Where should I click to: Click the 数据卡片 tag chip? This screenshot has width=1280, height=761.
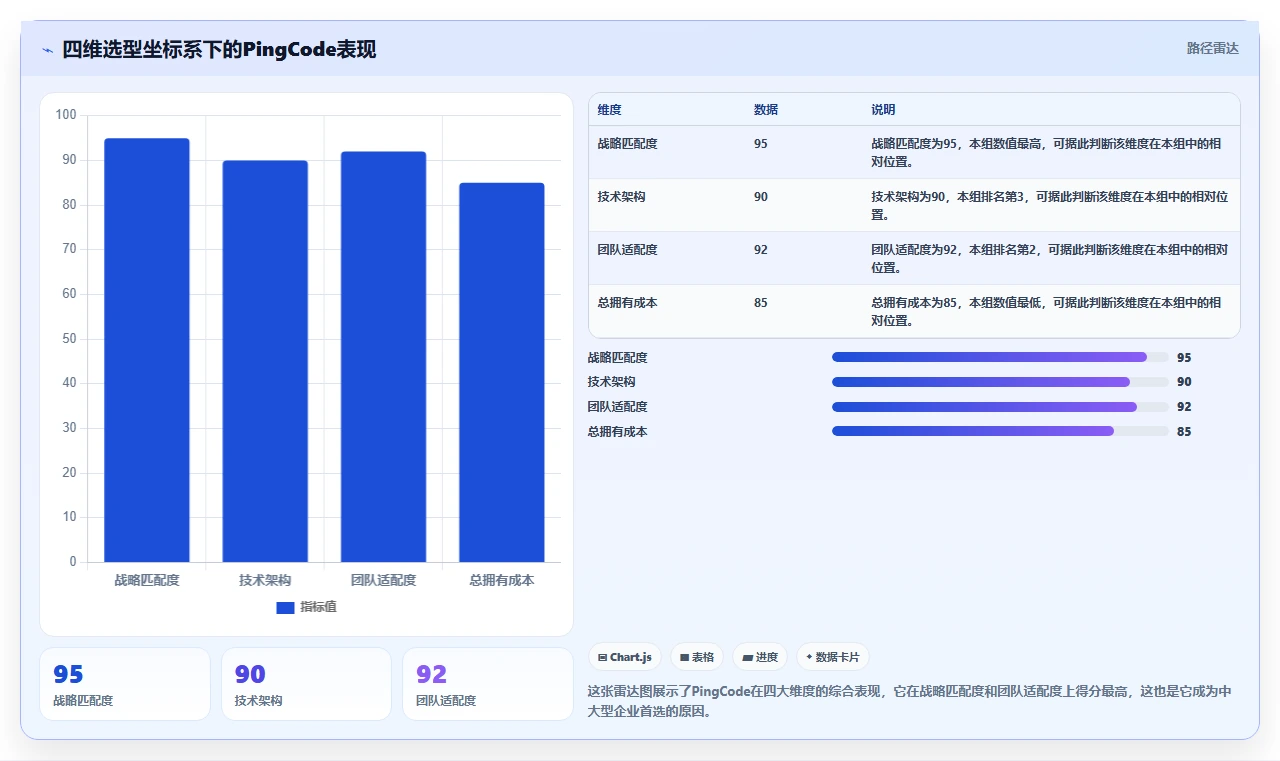tap(833, 657)
